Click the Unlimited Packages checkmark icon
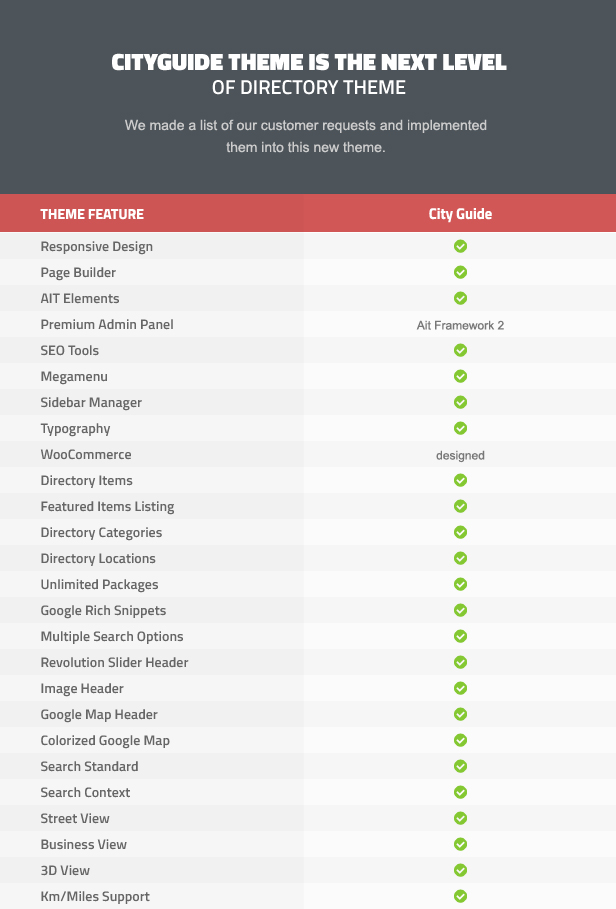616x909 pixels. point(460,584)
